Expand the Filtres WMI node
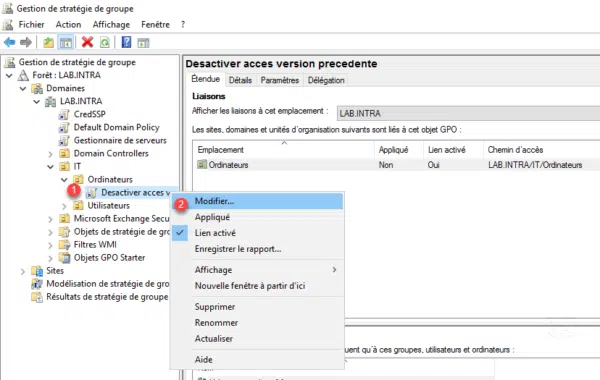This screenshot has width=600, height=380. (x=51, y=245)
